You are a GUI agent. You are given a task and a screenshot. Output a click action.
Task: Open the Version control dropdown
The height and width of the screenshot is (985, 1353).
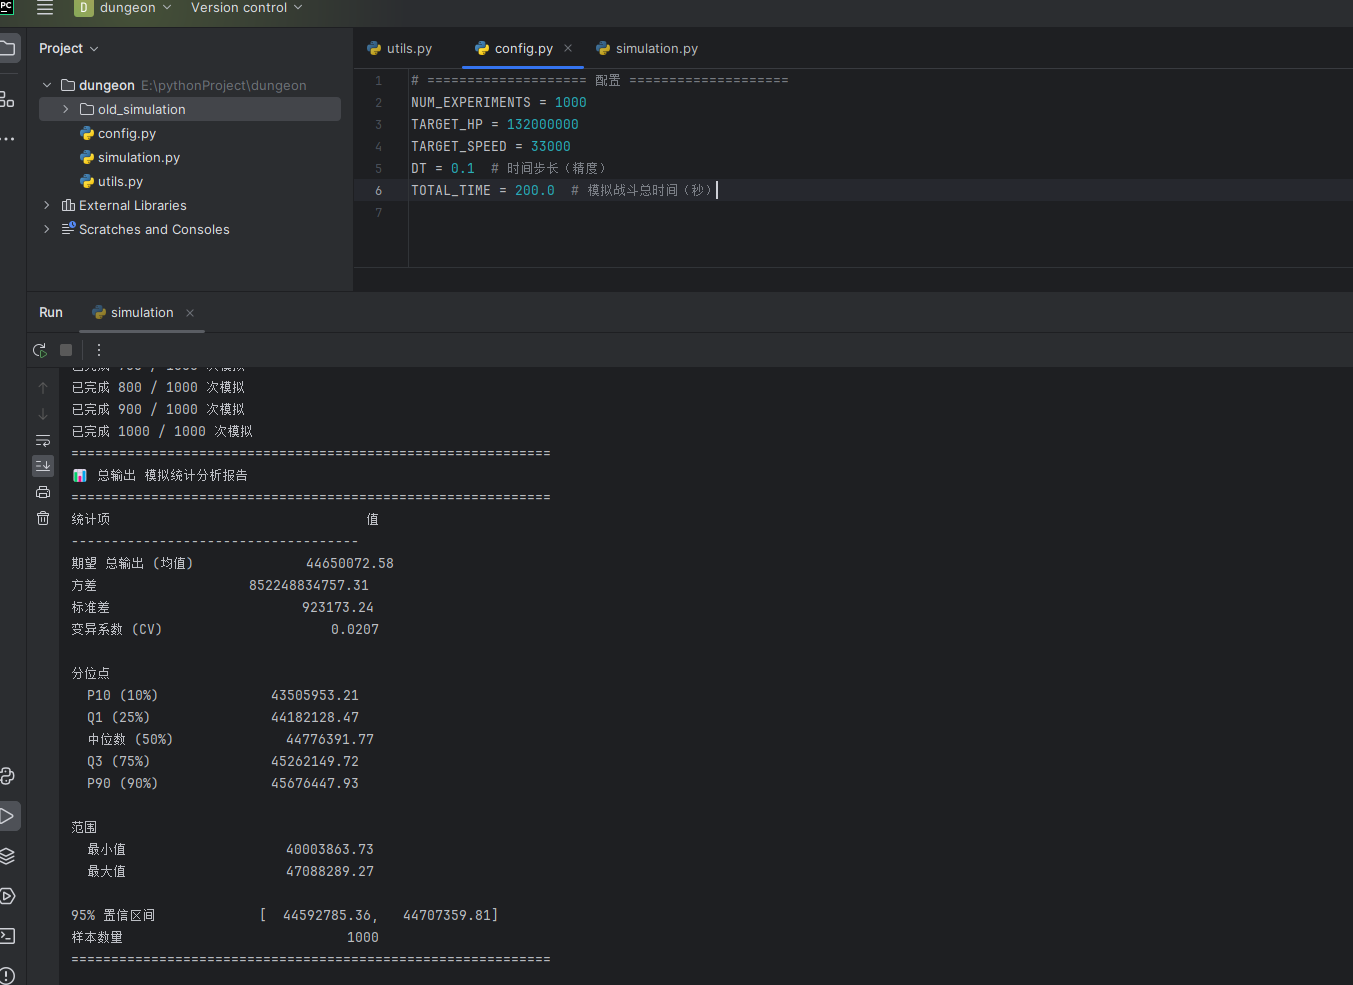[246, 8]
